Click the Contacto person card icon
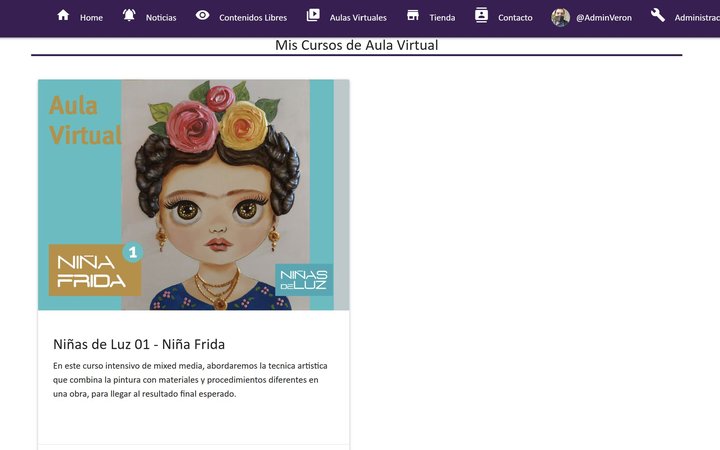Screen dimensions: 720x450 [x=481, y=15]
